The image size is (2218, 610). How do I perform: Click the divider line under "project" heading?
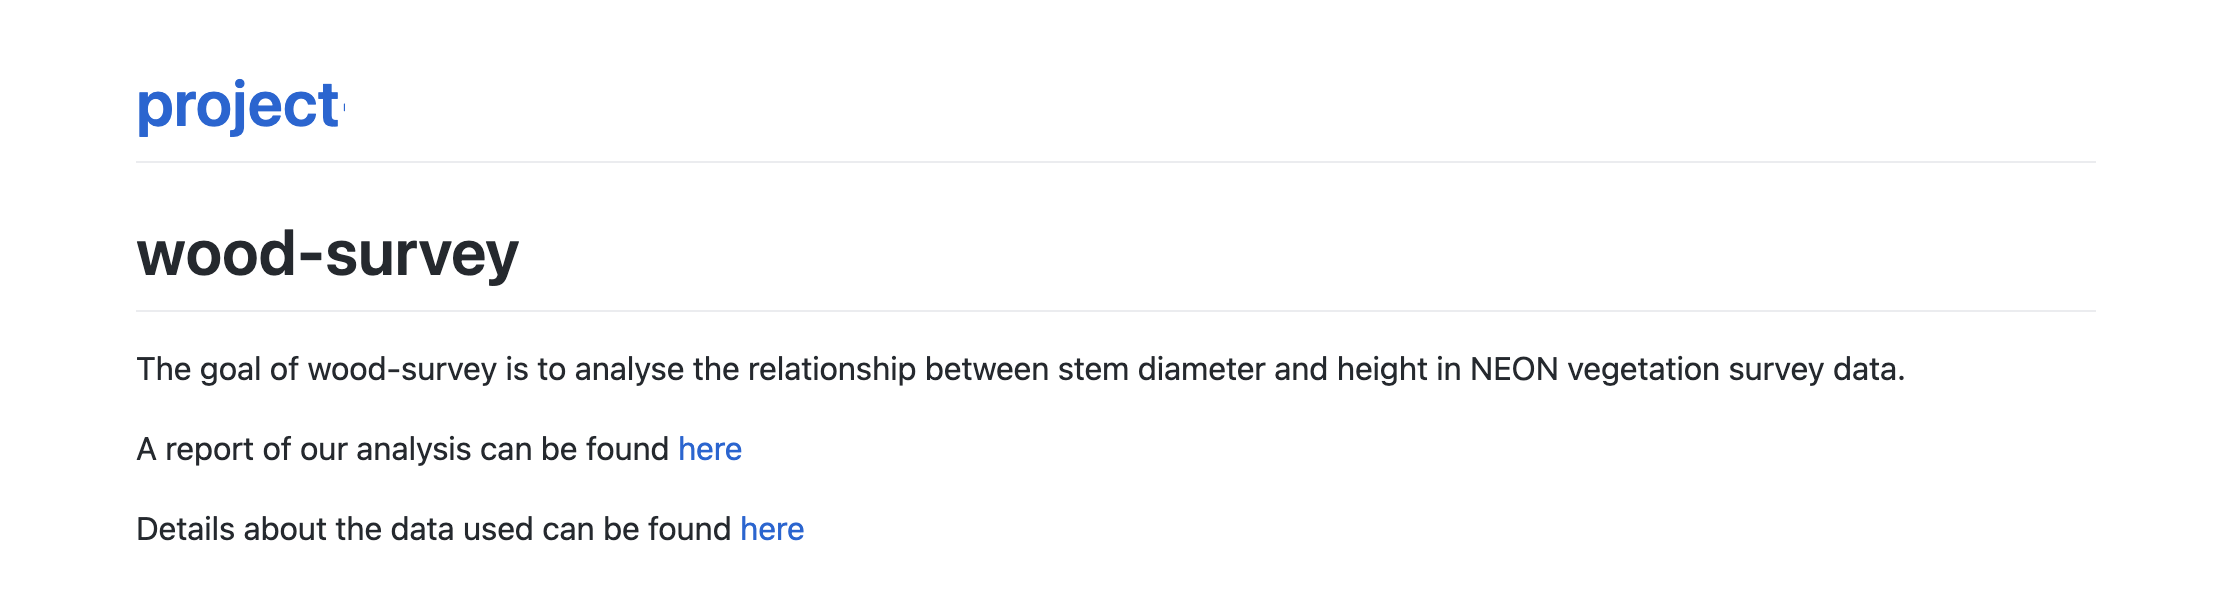pyautogui.click(x=1116, y=162)
